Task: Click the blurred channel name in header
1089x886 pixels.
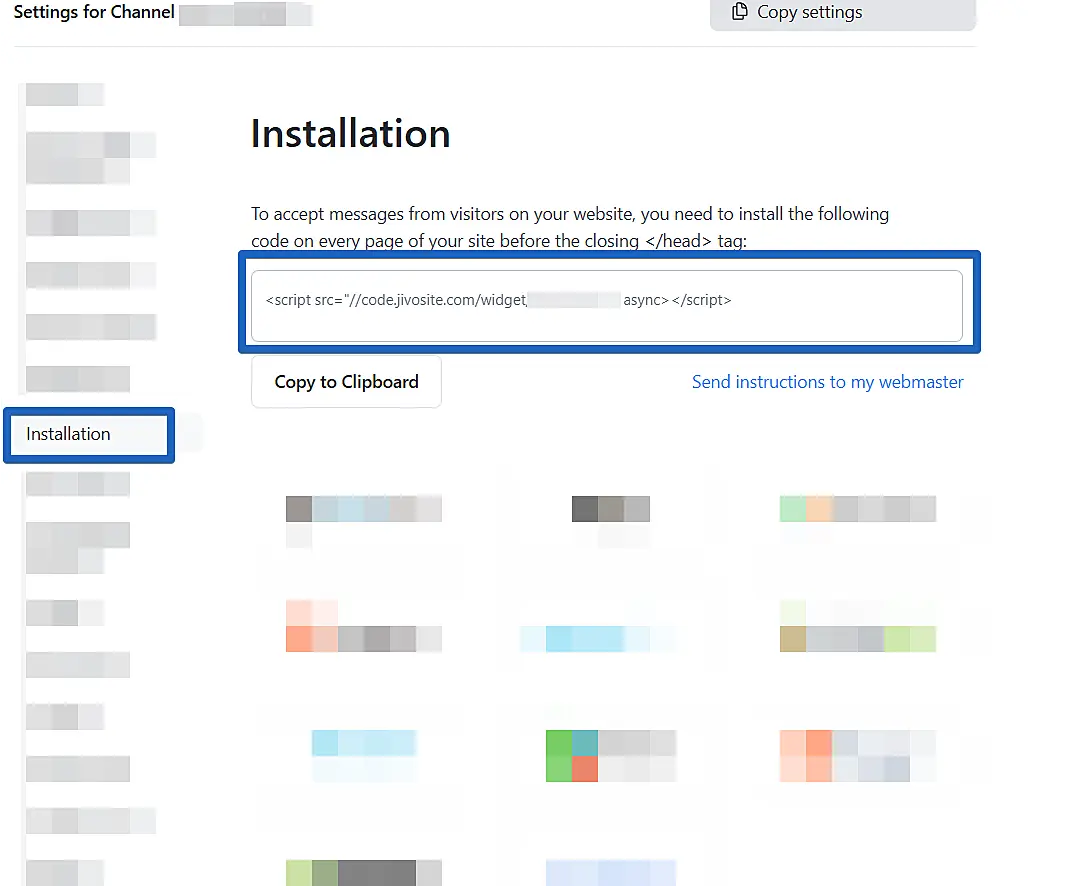Action: [x=245, y=14]
